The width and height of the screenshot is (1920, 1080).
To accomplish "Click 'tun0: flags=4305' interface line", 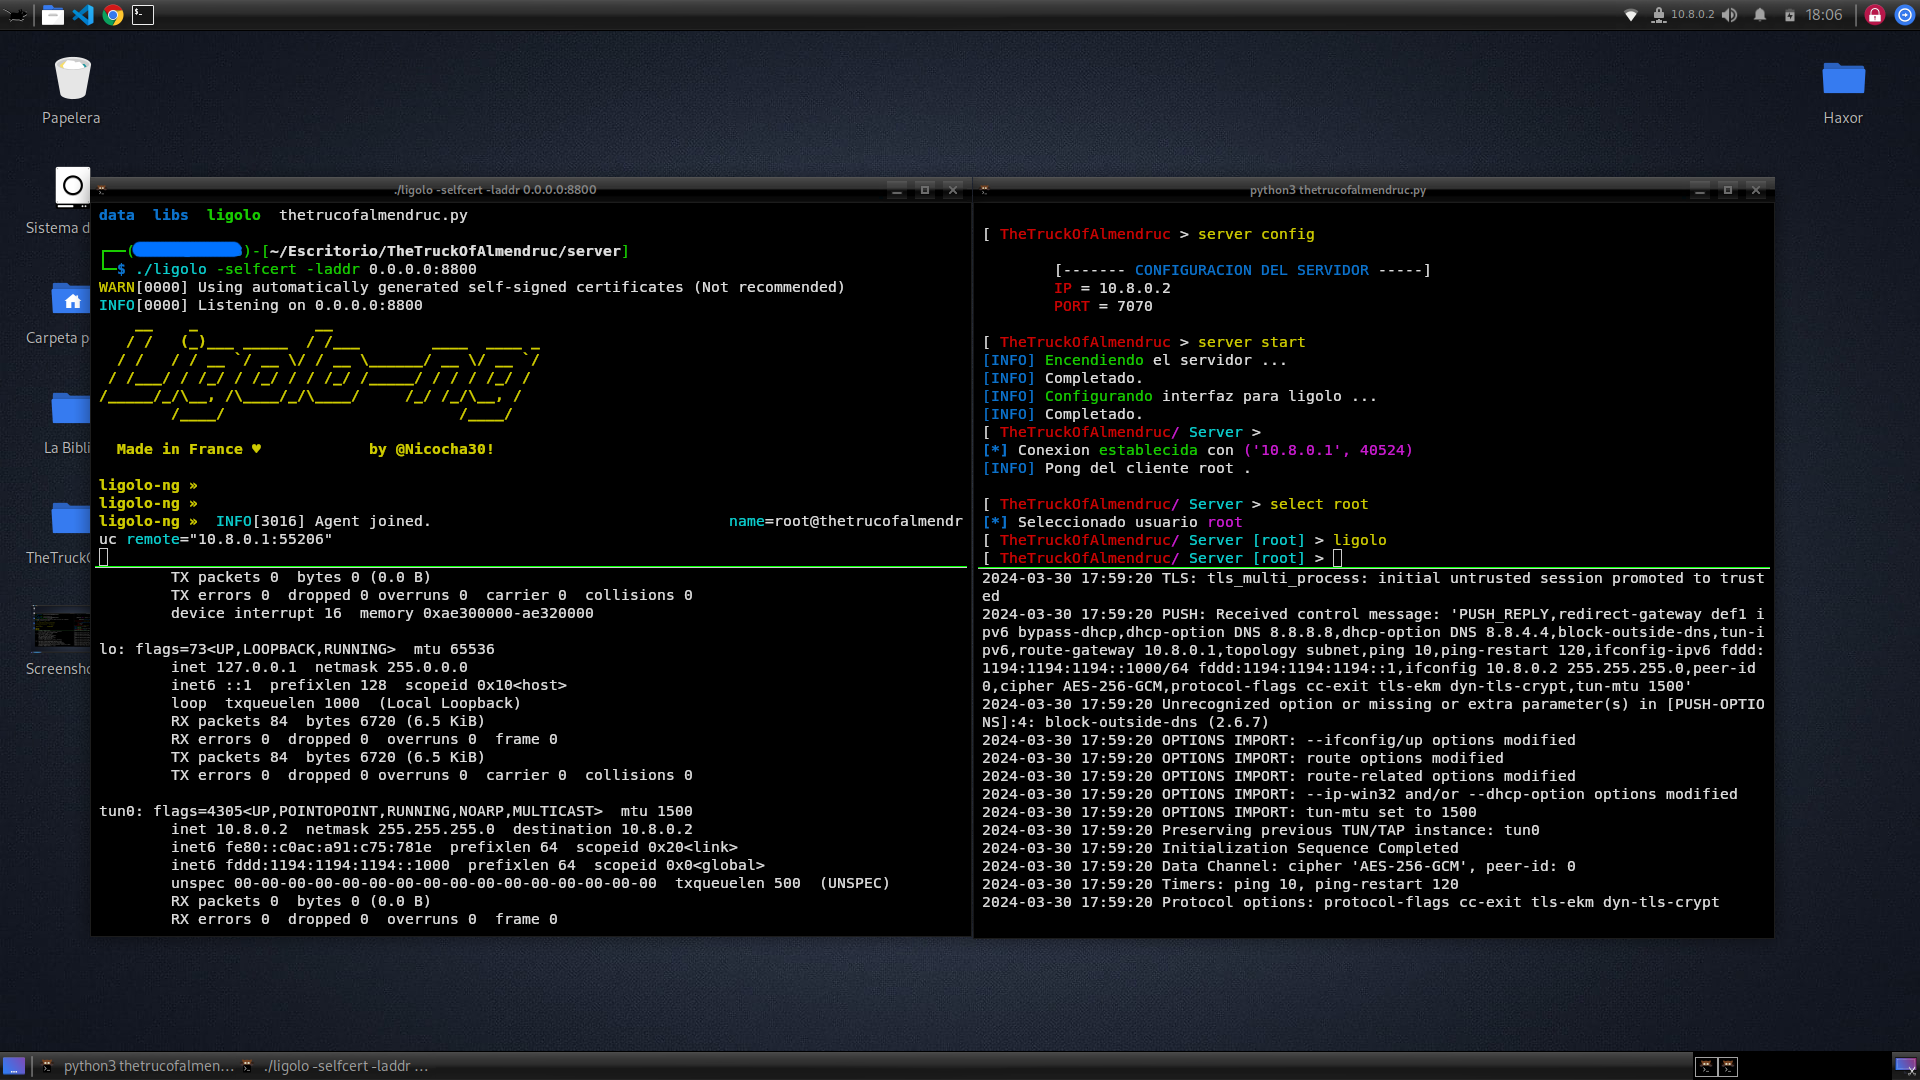I will point(396,811).
